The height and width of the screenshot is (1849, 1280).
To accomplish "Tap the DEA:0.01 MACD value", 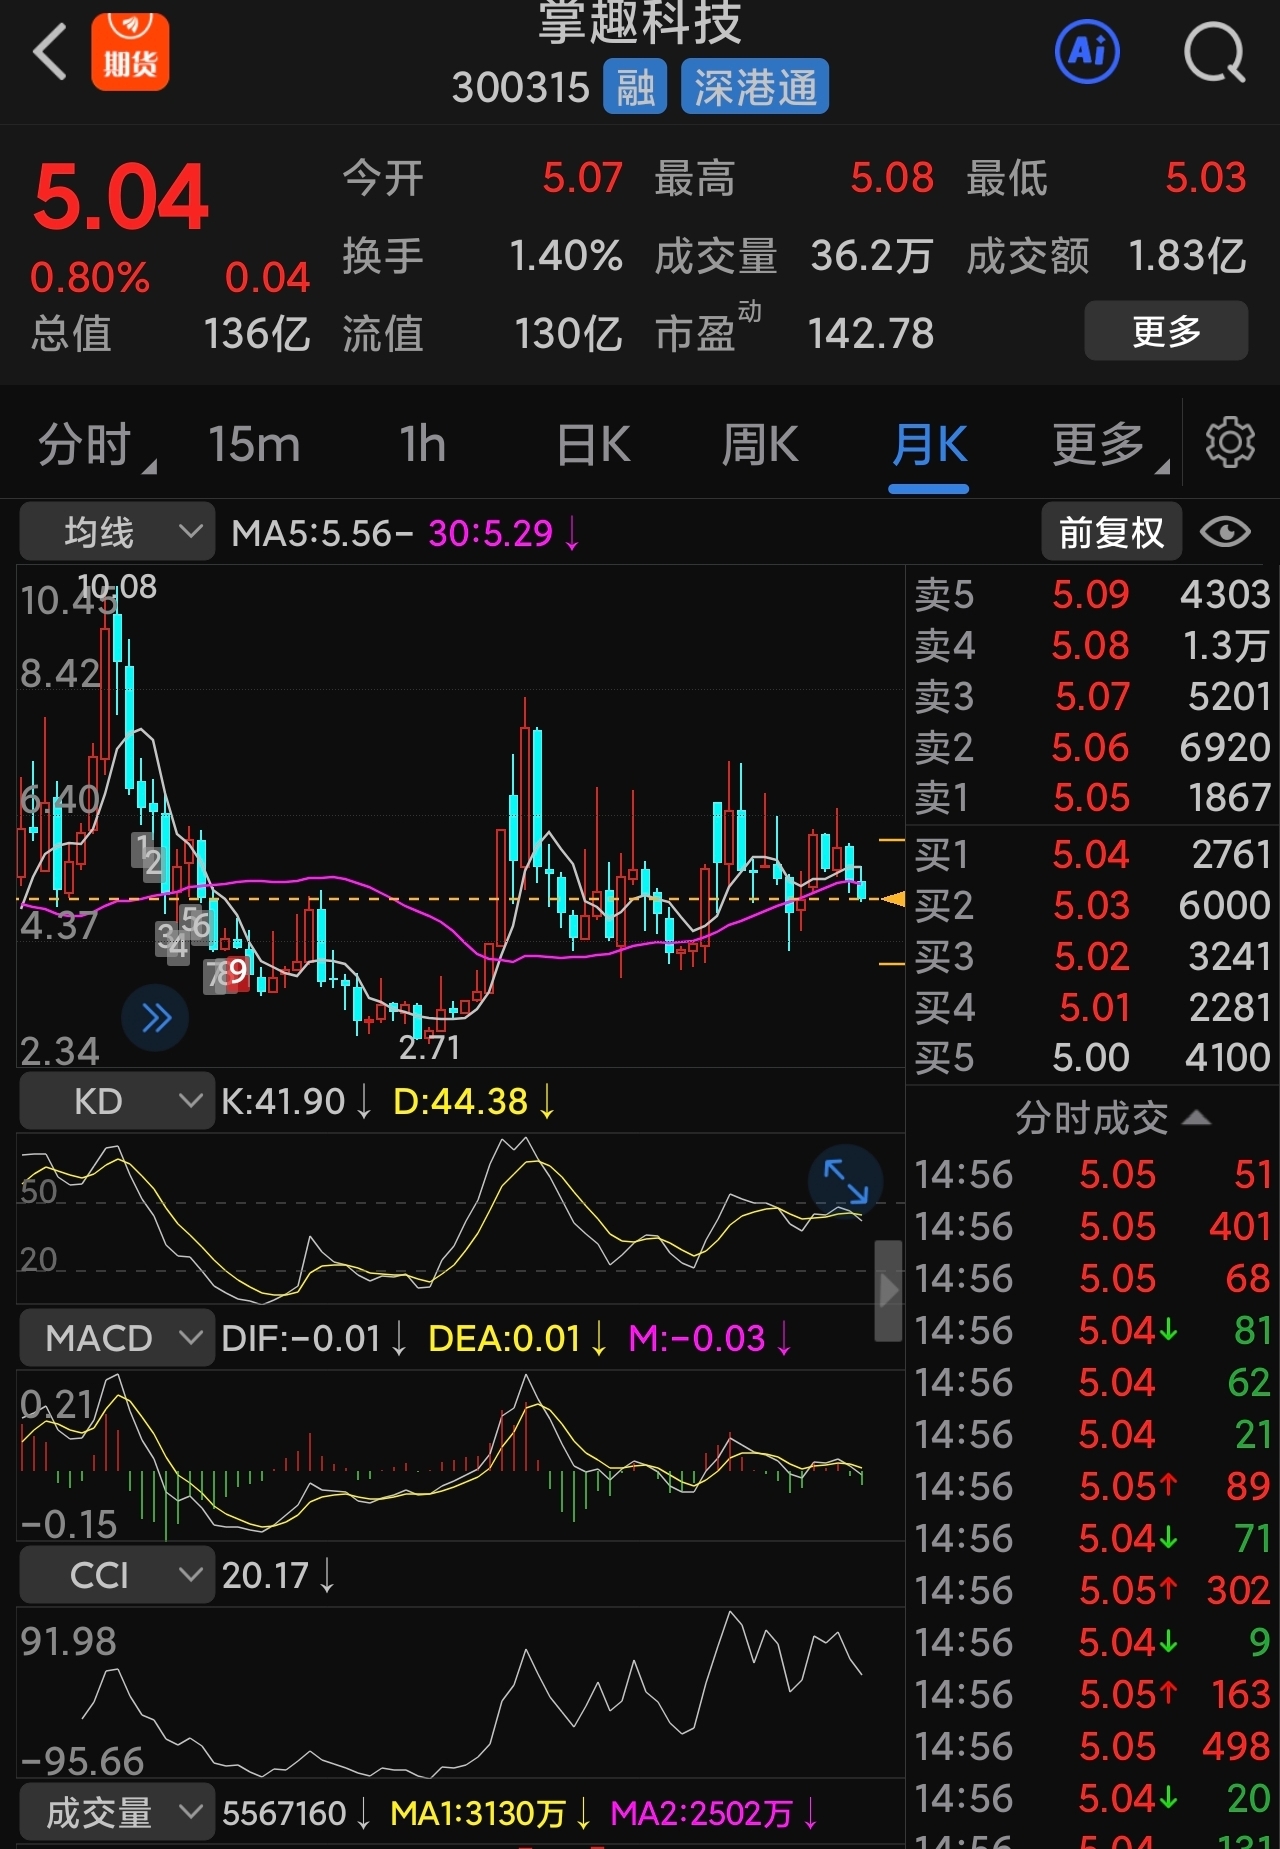I will [504, 1338].
